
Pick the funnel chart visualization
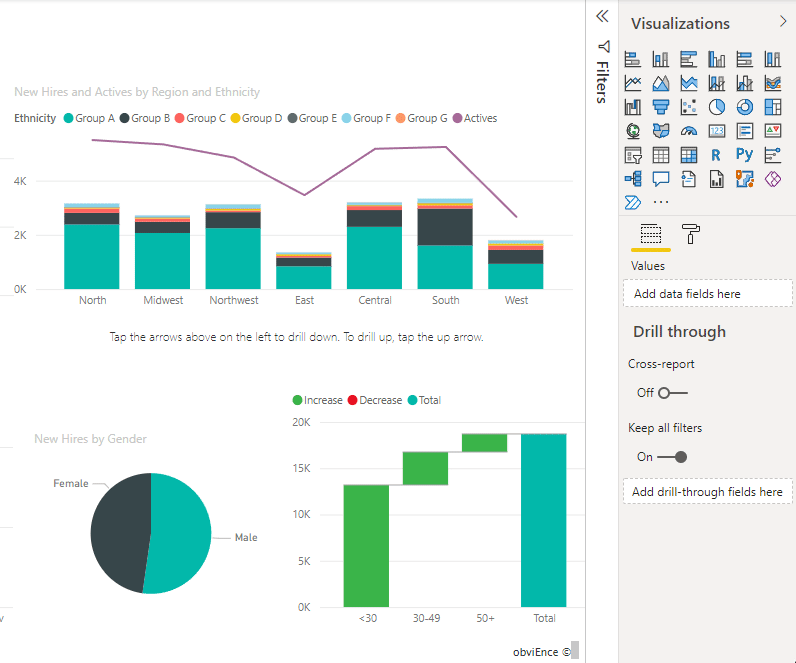[x=660, y=106]
